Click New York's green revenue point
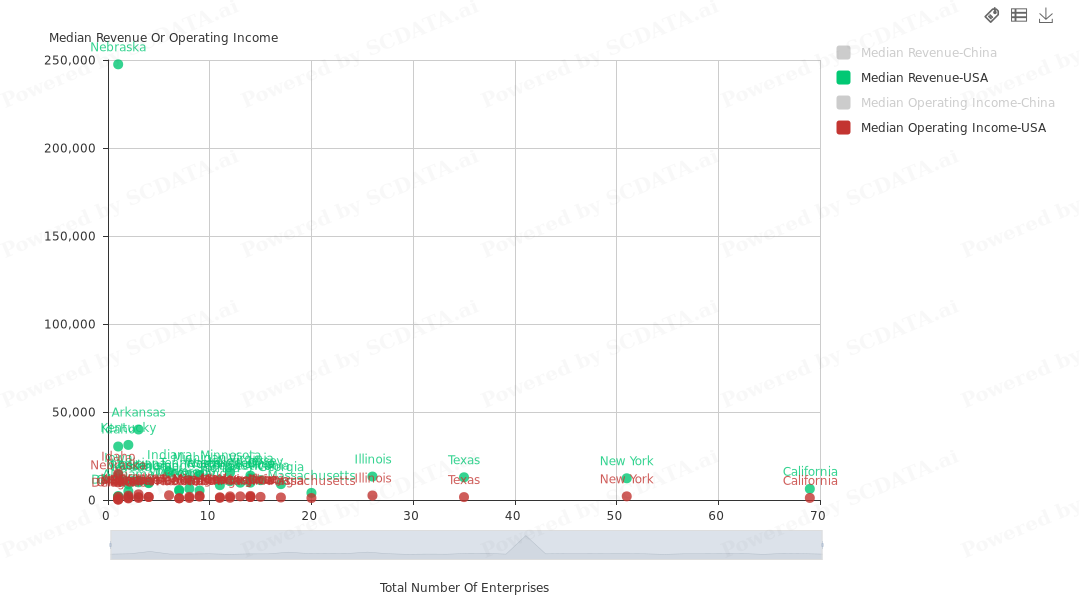Image resolution: width=1080 pixels, height=600 pixels. tap(627, 478)
